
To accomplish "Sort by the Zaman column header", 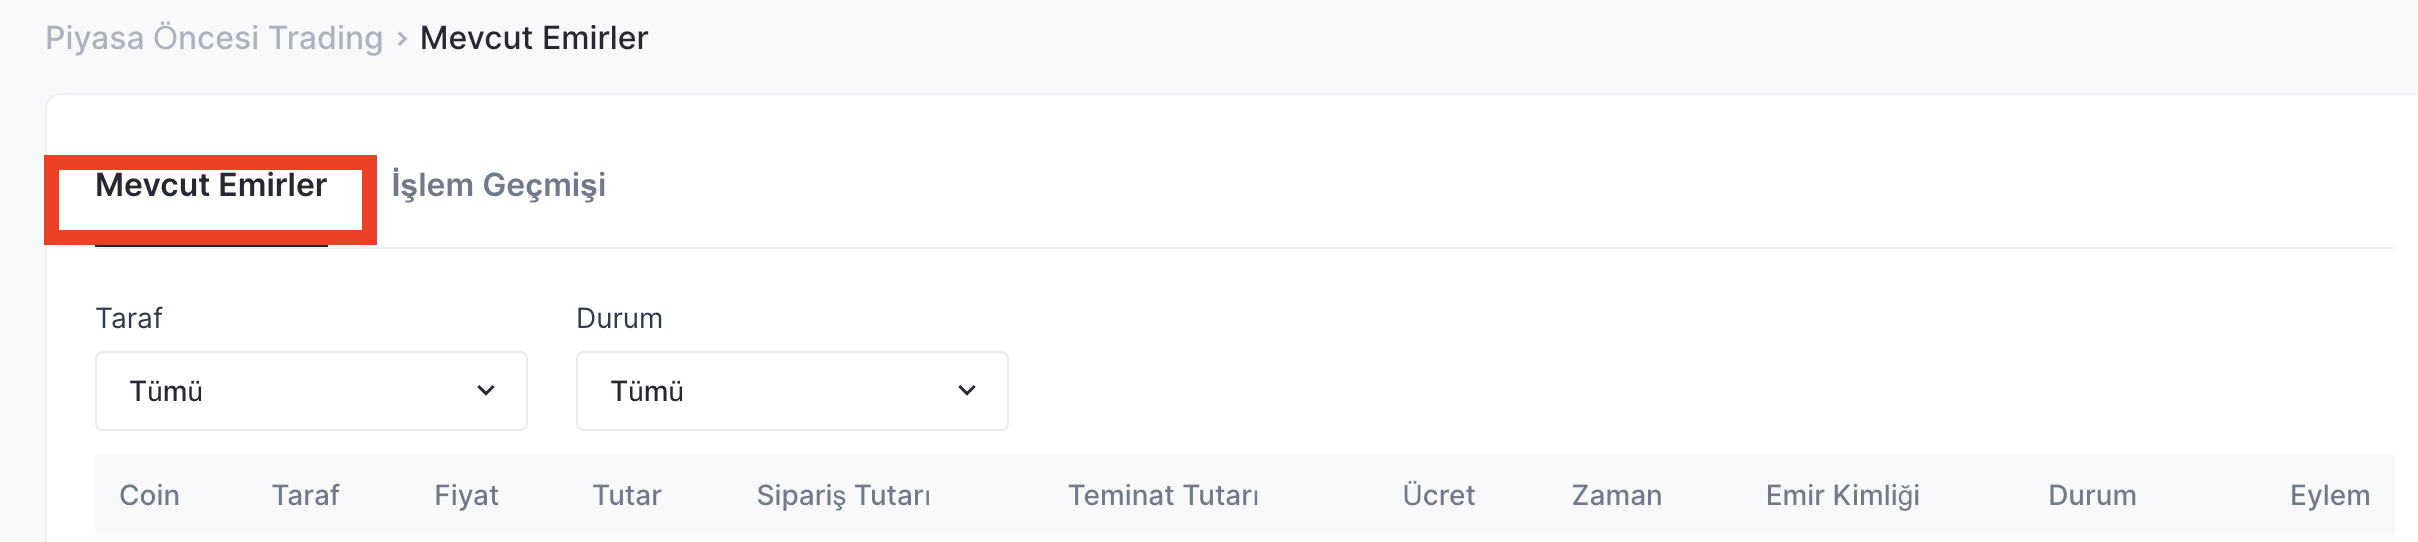I will pos(1616,496).
